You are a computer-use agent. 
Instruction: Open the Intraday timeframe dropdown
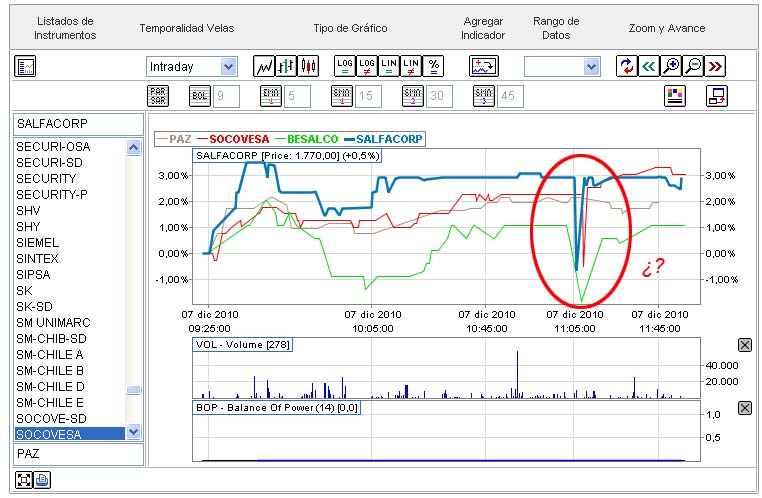tap(192, 67)
